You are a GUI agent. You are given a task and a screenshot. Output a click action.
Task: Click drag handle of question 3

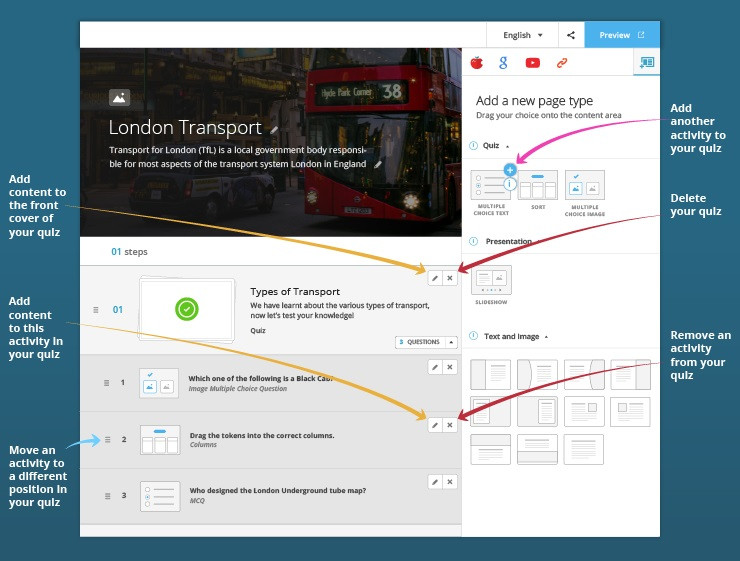pyautogui.click(x=108, y=496)
